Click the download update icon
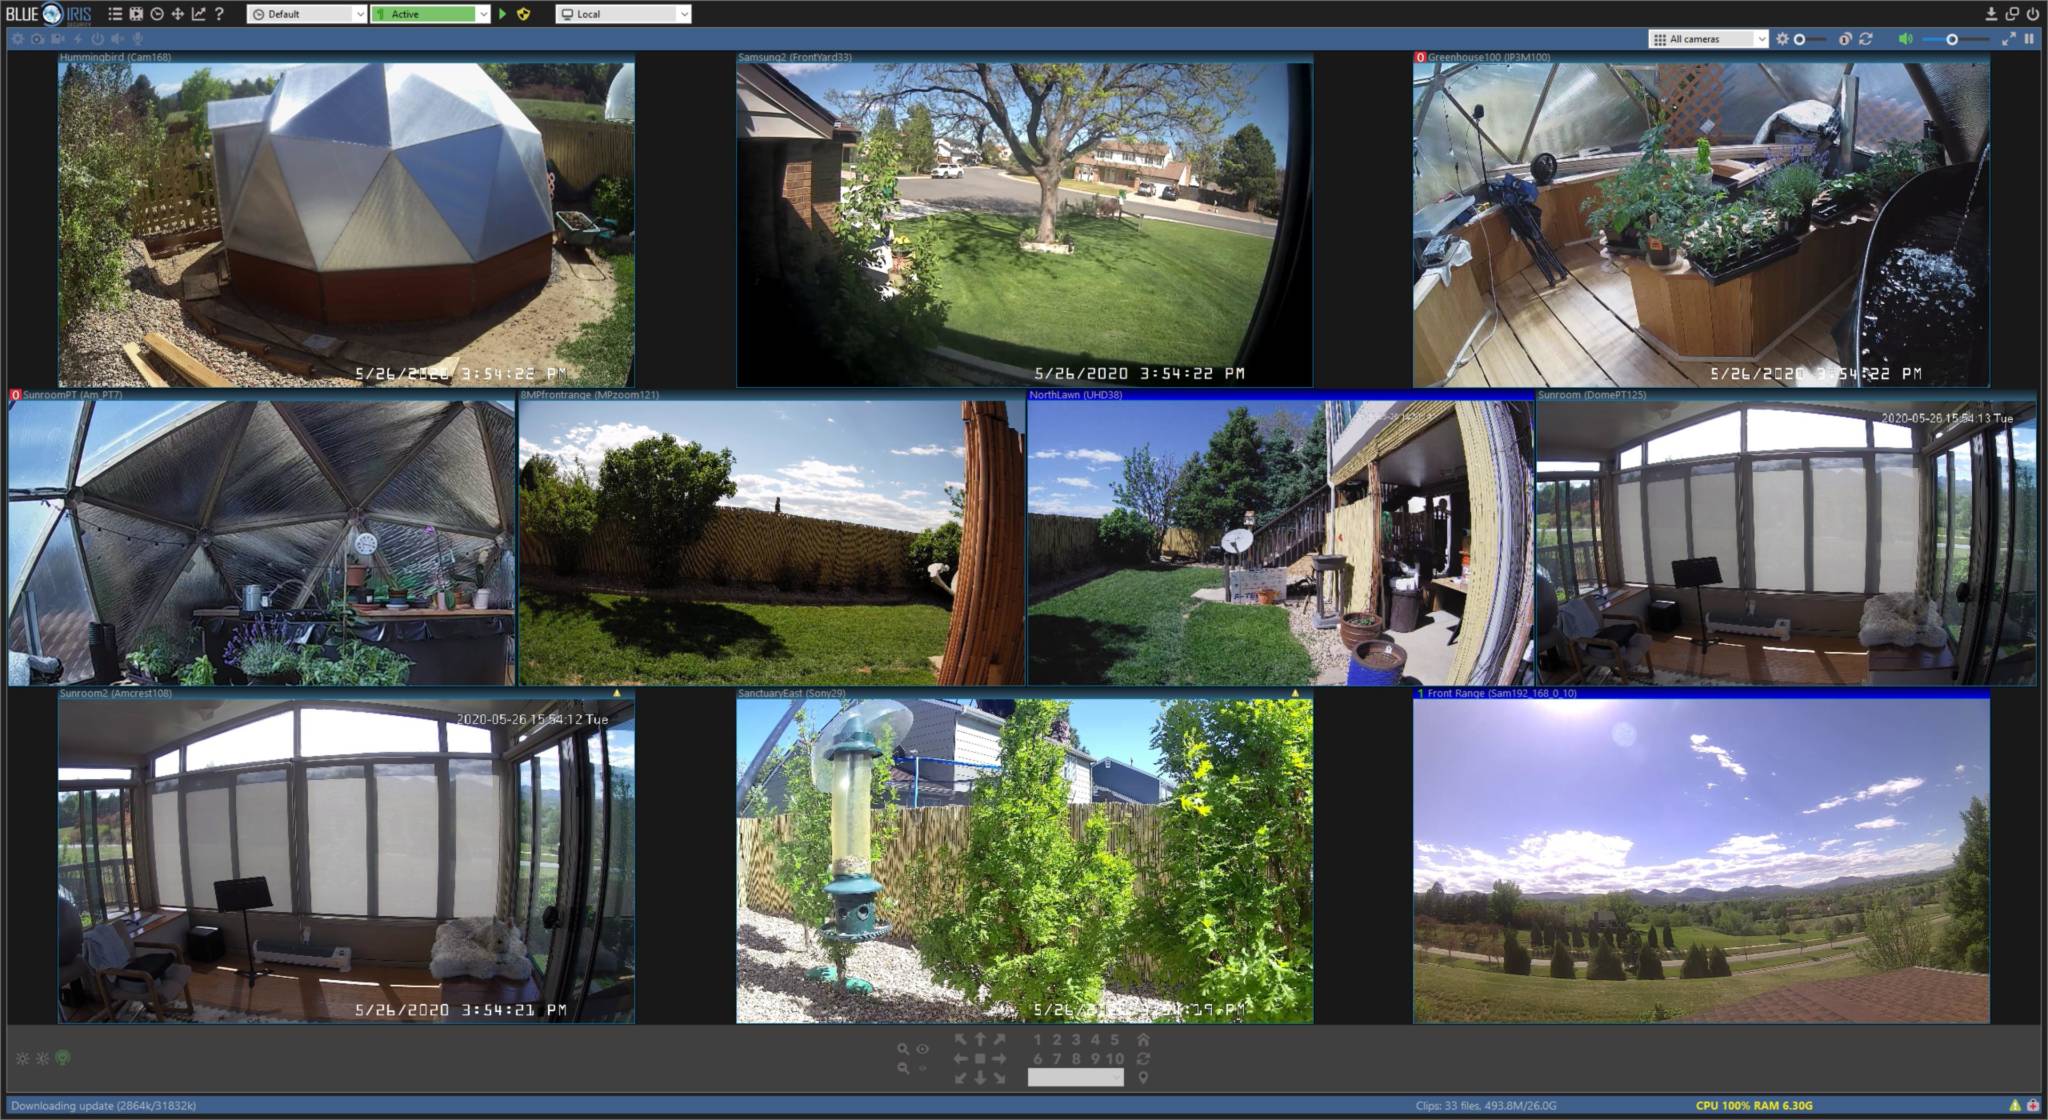Screen dimensions: 2048x1120 [1990, 14]
